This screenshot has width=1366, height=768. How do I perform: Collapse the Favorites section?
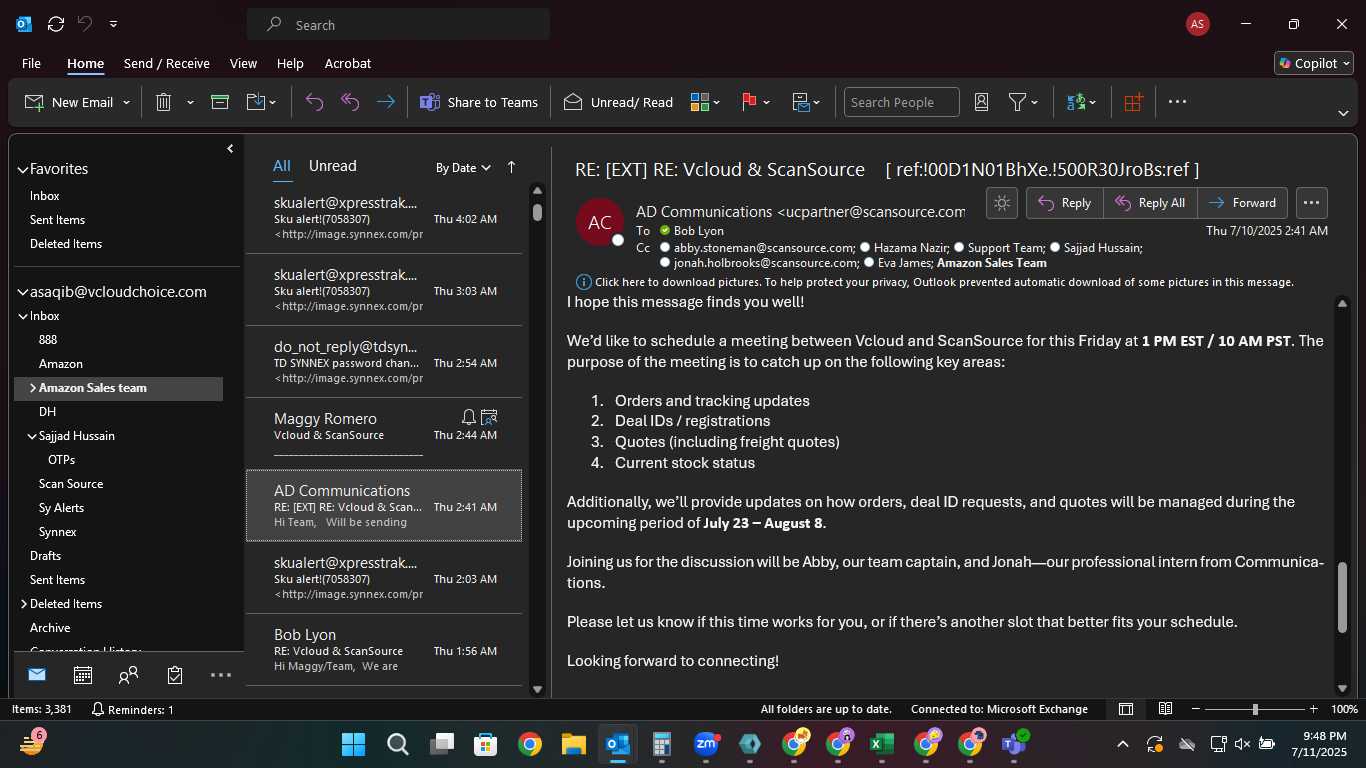(23, 170)
